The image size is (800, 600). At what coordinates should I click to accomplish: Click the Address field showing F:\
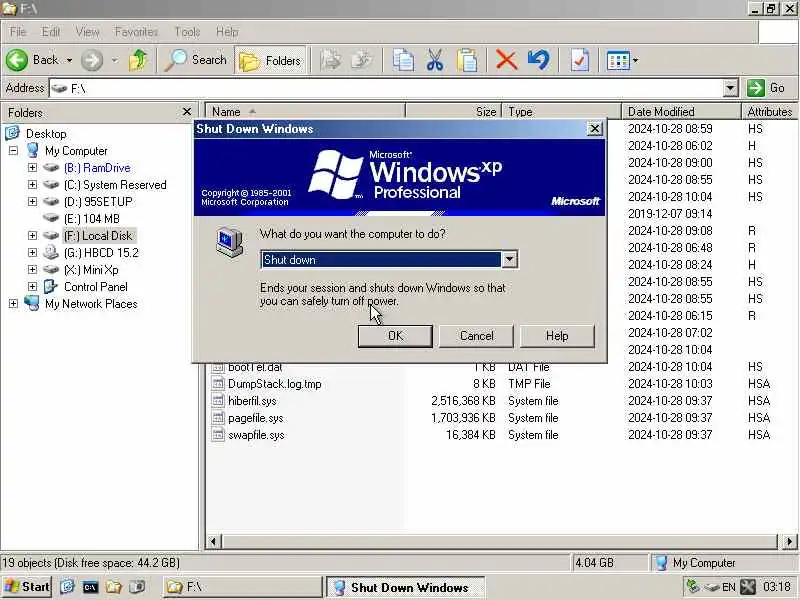pyautogui.click(x=387, y=88)
